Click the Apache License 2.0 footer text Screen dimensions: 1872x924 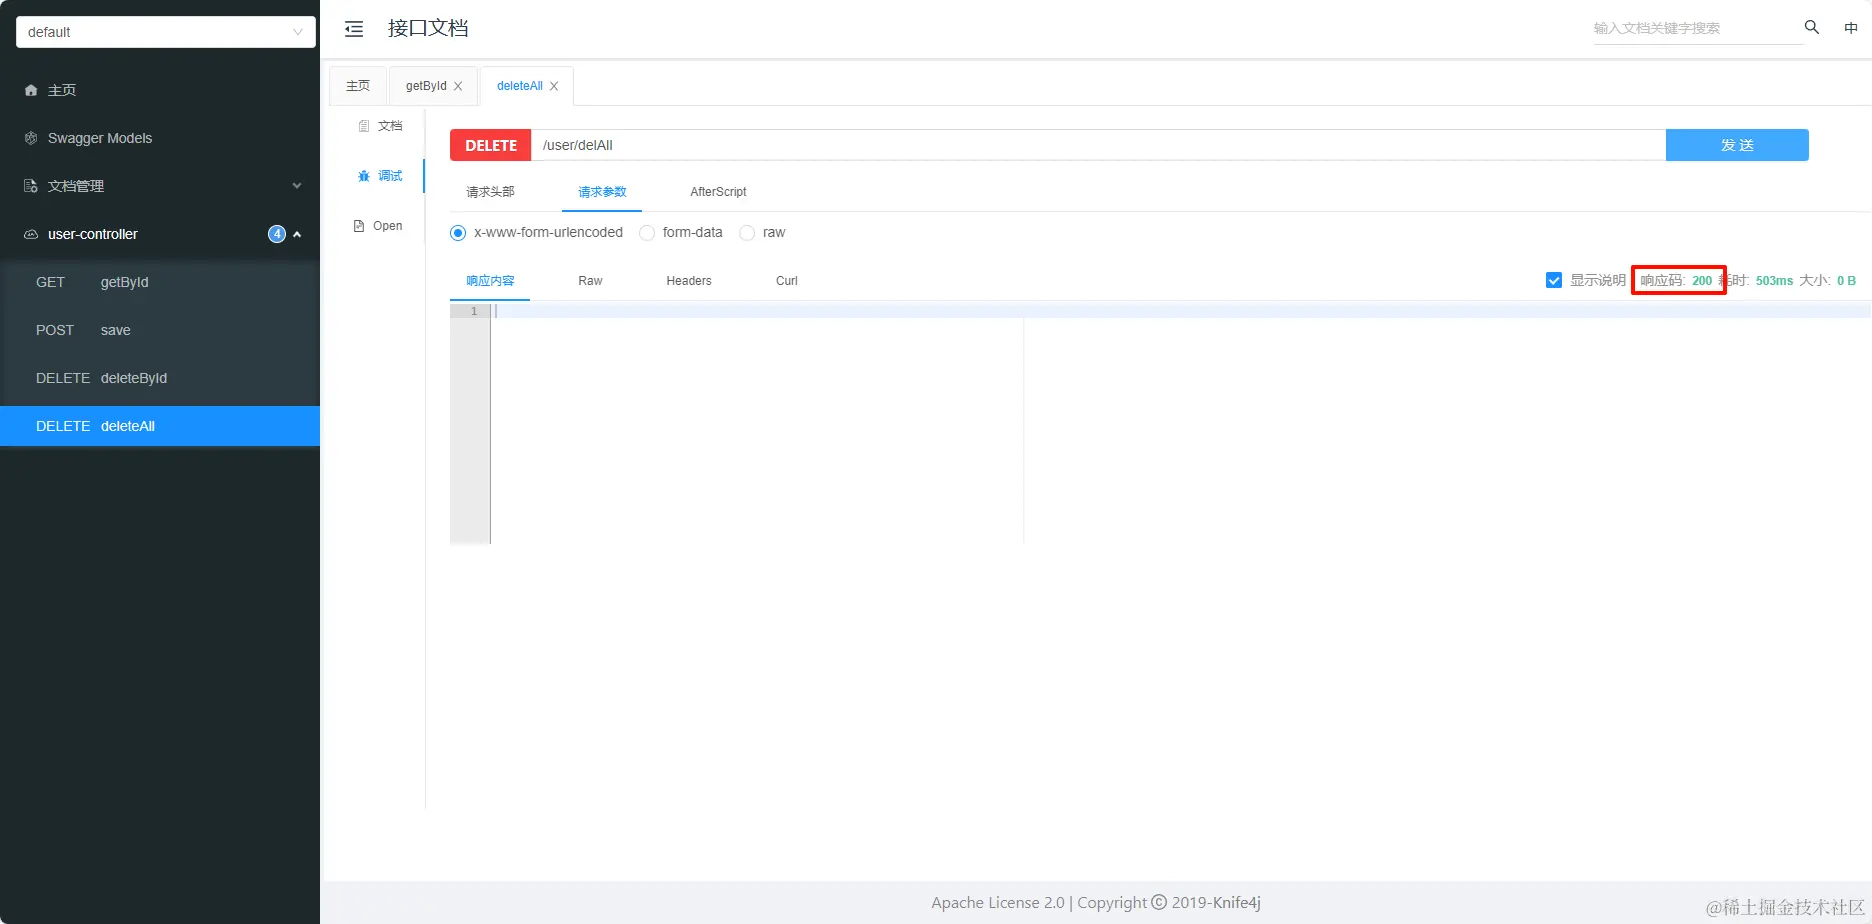pos(998,902)
